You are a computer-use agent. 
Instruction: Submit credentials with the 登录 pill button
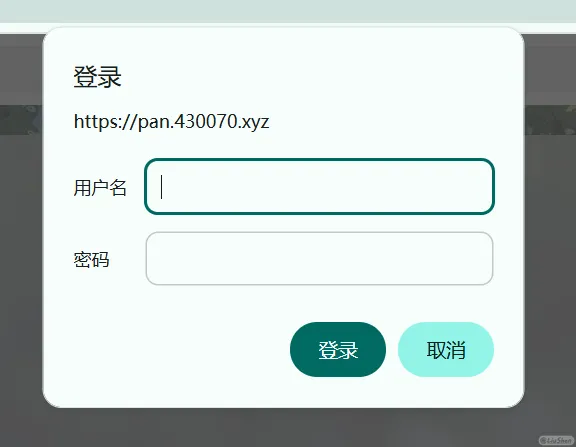[338, 349]
